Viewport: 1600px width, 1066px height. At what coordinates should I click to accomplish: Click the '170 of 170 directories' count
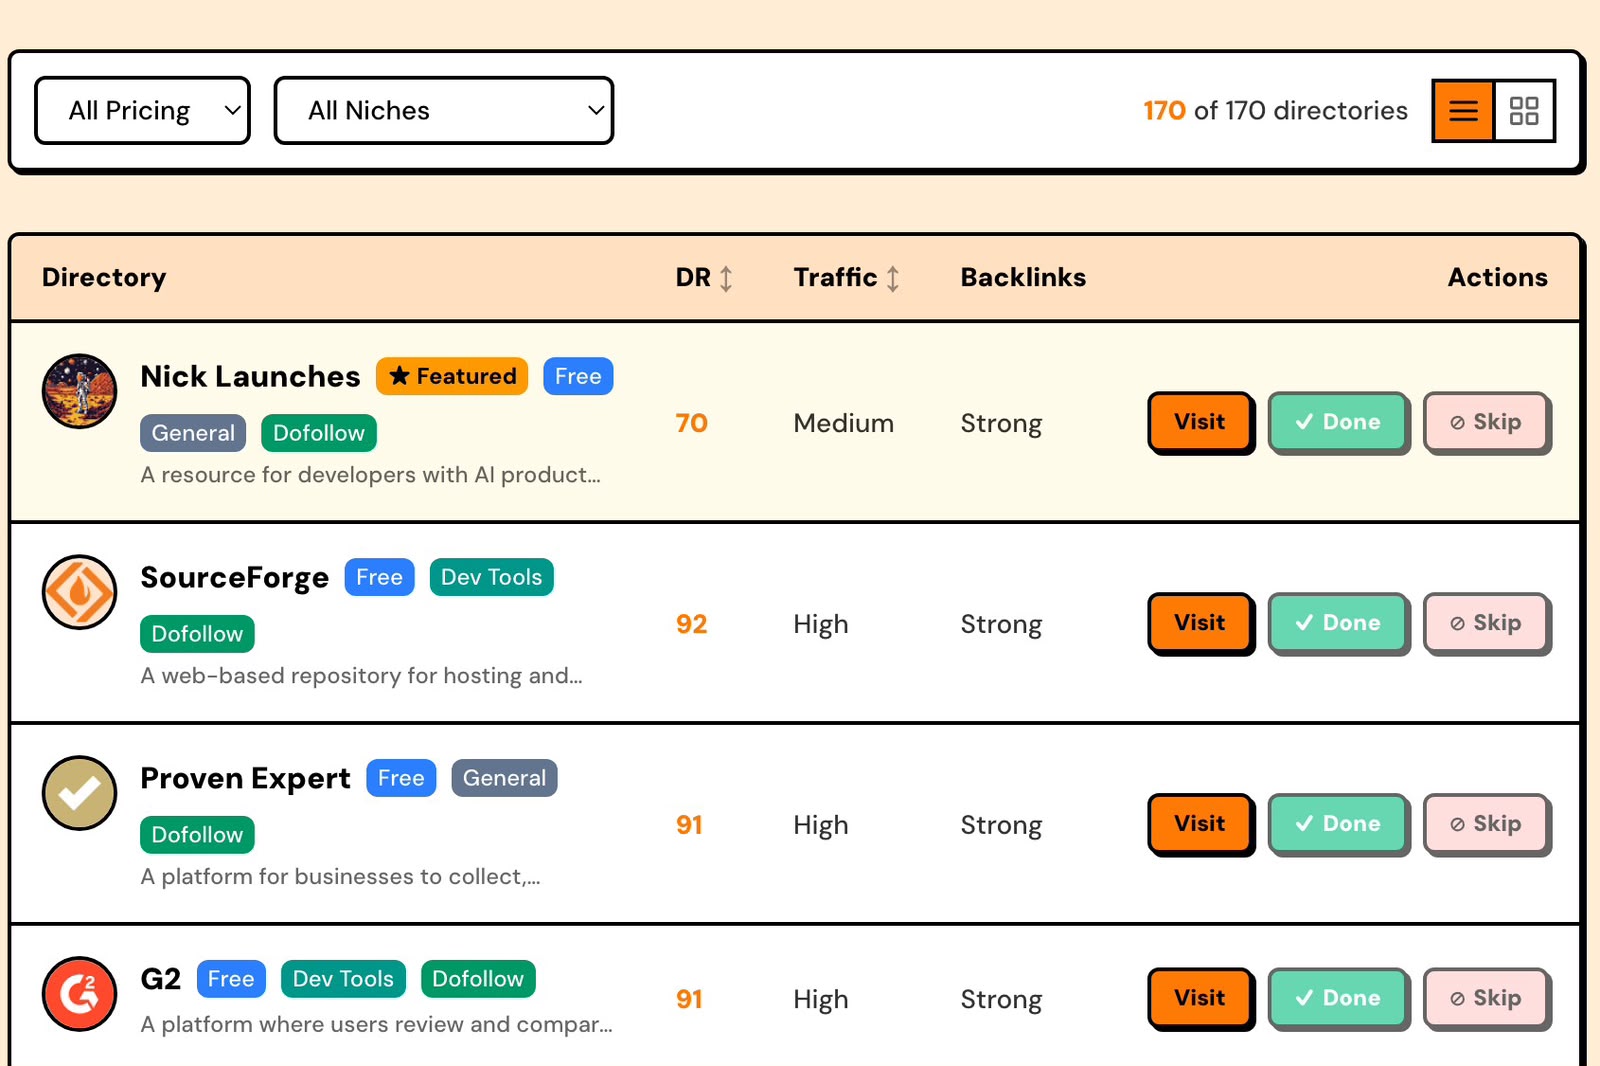click(x=1275, y=110)
